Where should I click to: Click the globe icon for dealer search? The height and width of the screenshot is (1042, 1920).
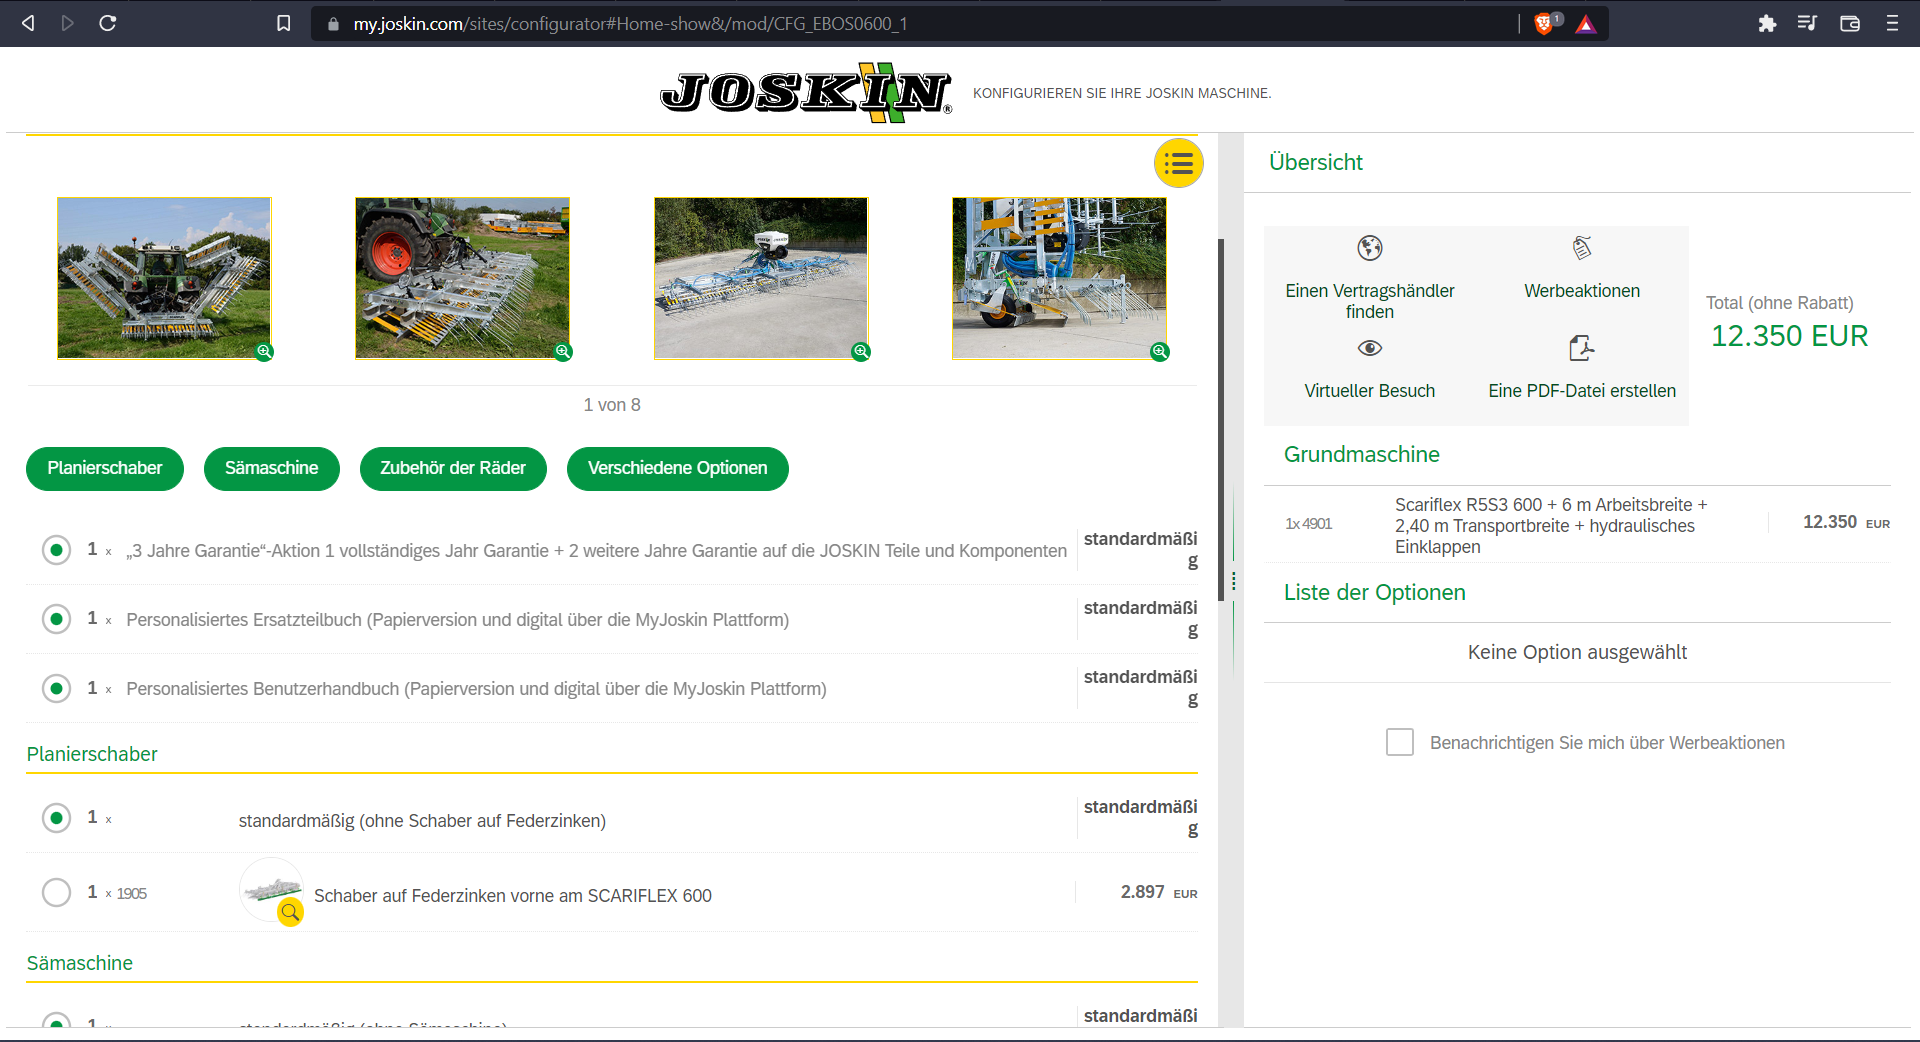click(x=1370, y=247)
